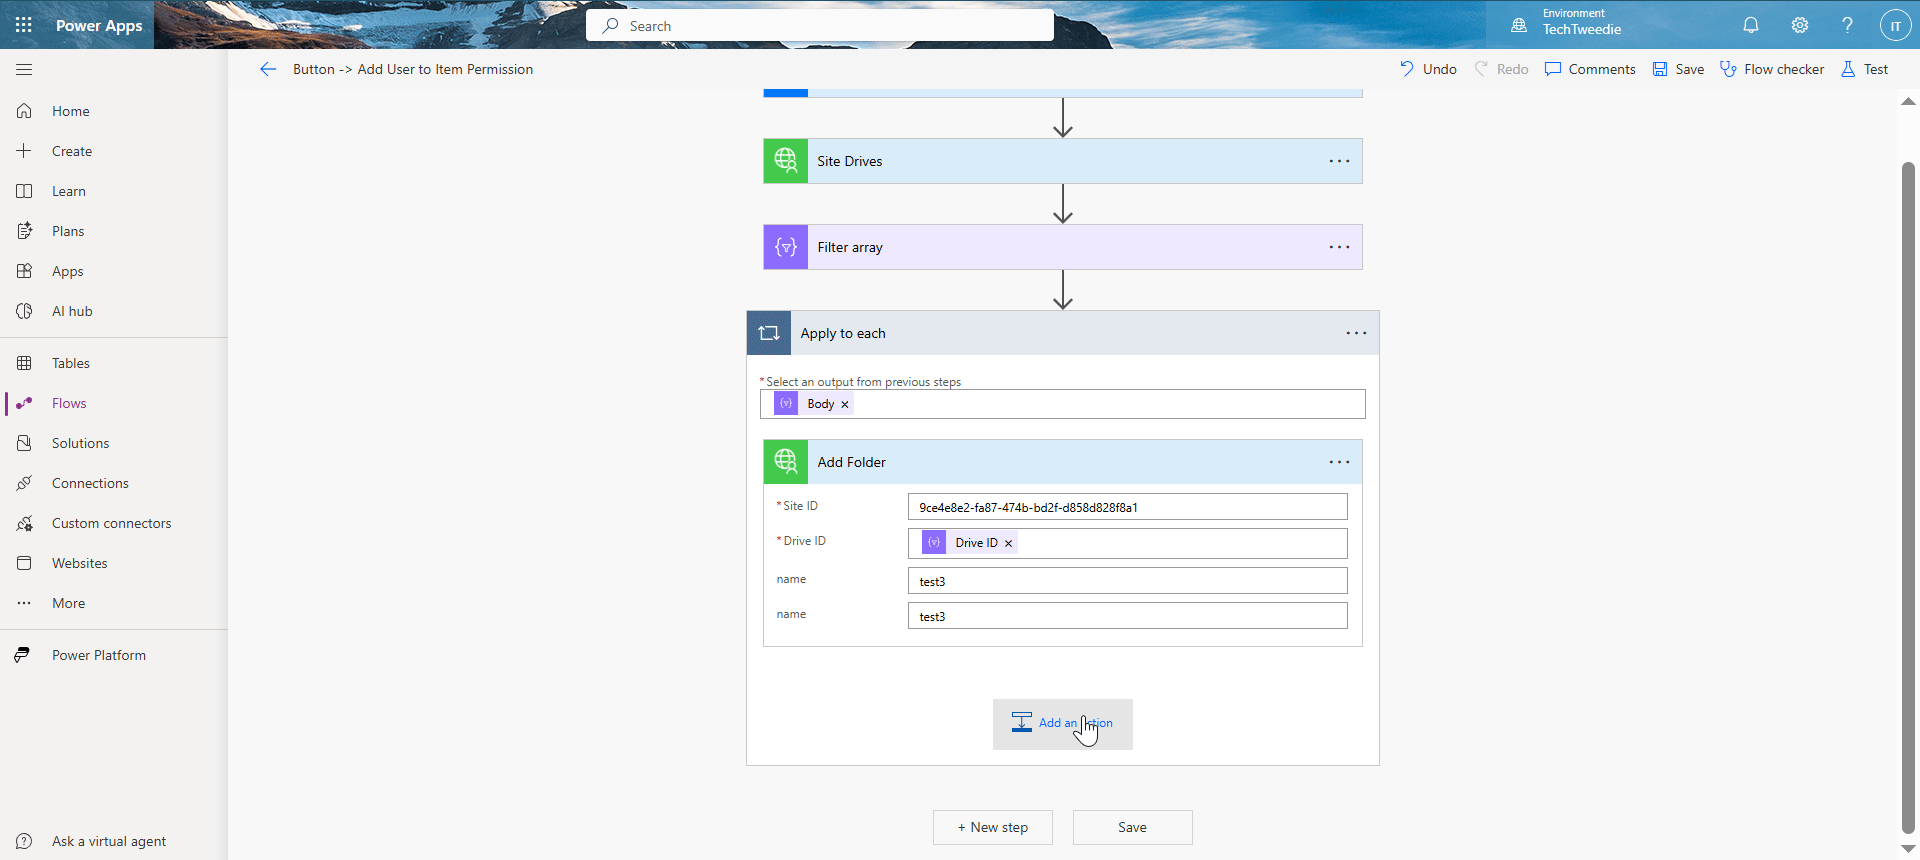Click Redo in the command bar
Image resolution: width=1920 pixels, height=860 pixels.
click(1501, 69)
